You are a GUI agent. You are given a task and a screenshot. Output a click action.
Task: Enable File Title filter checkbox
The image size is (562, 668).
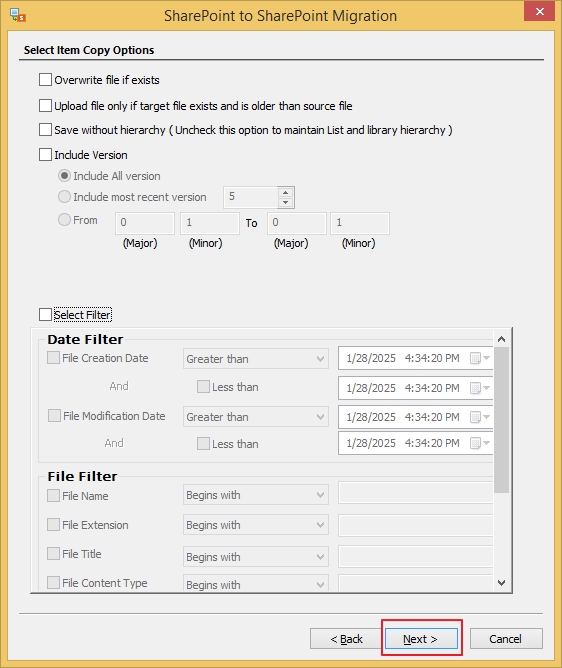[53, 553]
